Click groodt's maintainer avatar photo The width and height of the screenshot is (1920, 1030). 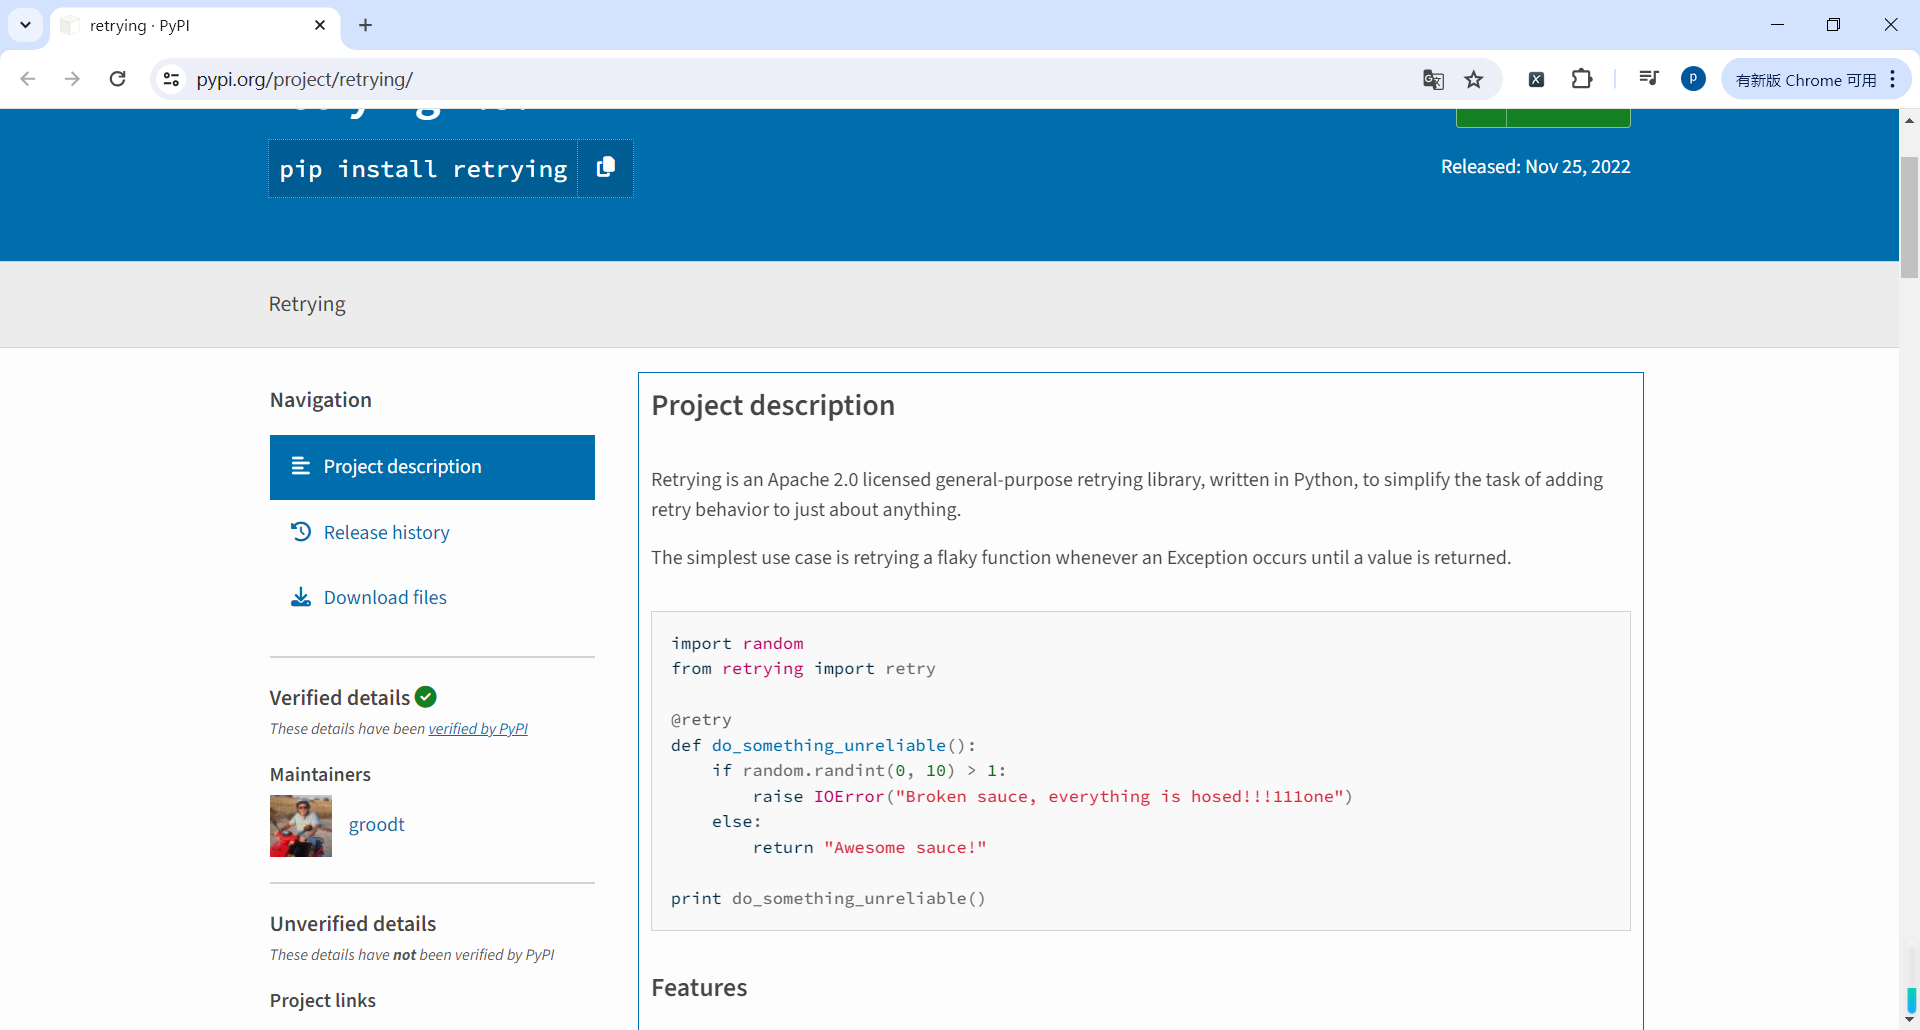click(301, 826)
